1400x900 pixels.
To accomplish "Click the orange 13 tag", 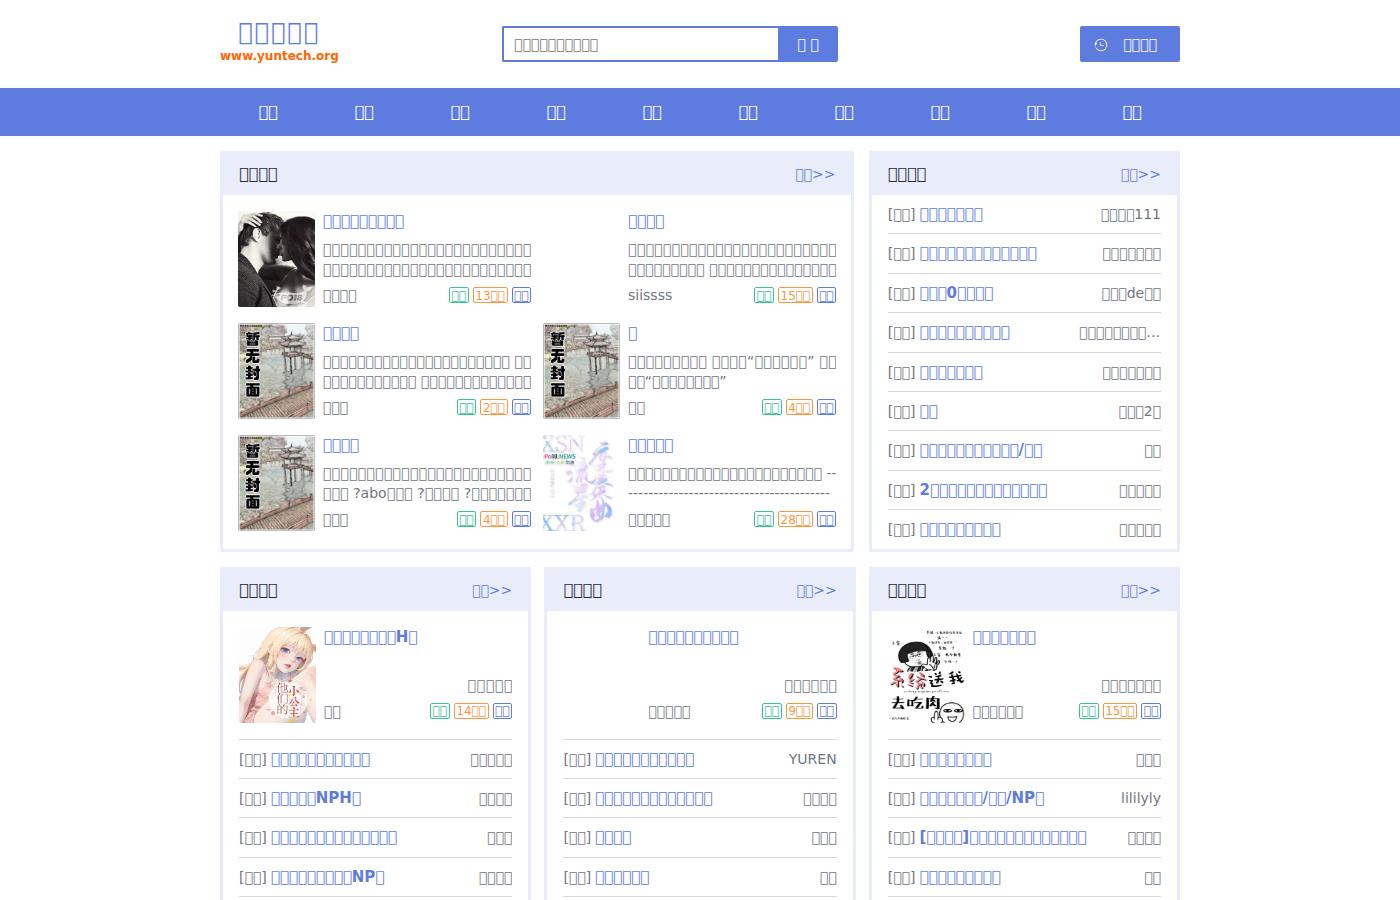I will coord(490,295).
